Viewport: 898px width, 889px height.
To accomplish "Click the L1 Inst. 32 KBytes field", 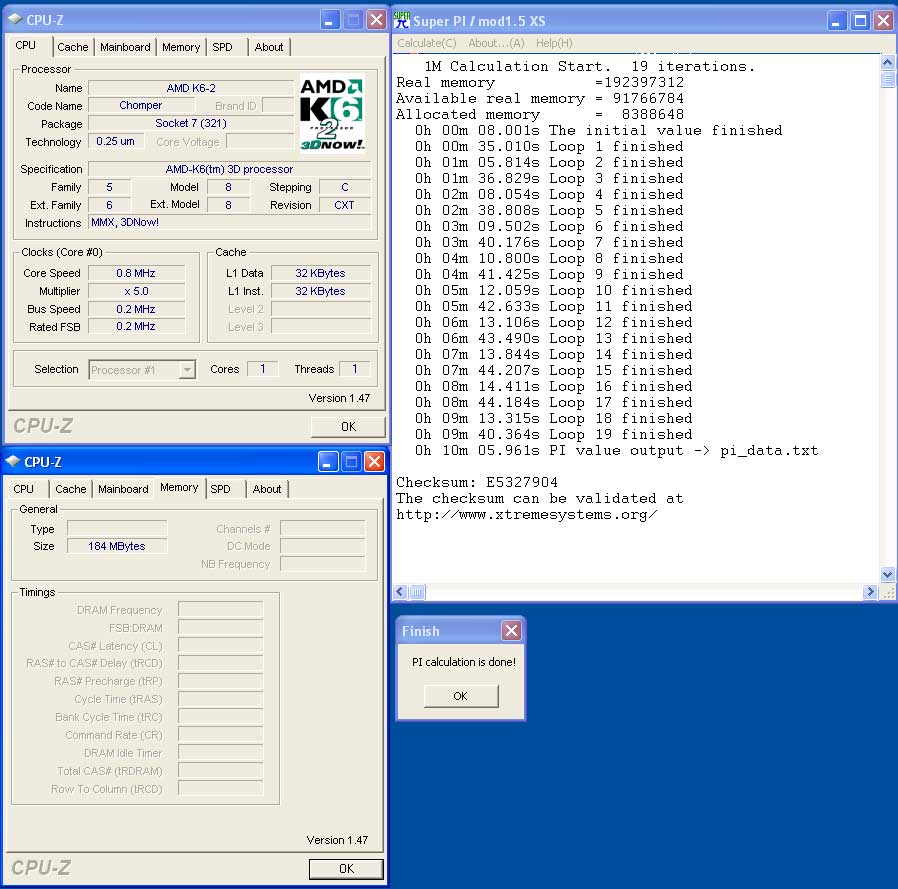I will pyautogui.click(x=321, y=291).
